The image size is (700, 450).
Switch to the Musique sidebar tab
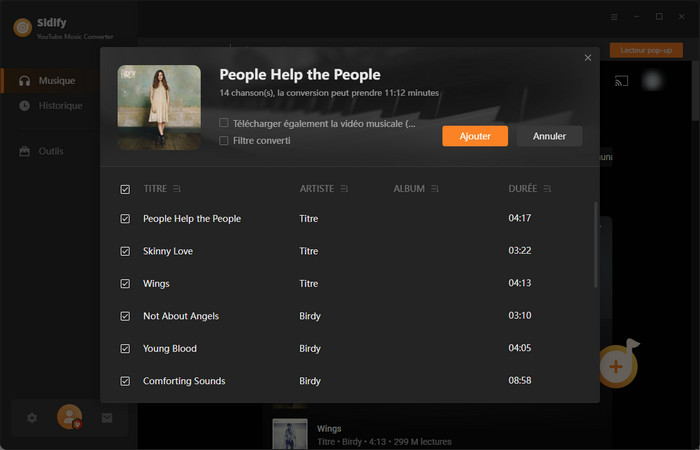tap(56, 80)
